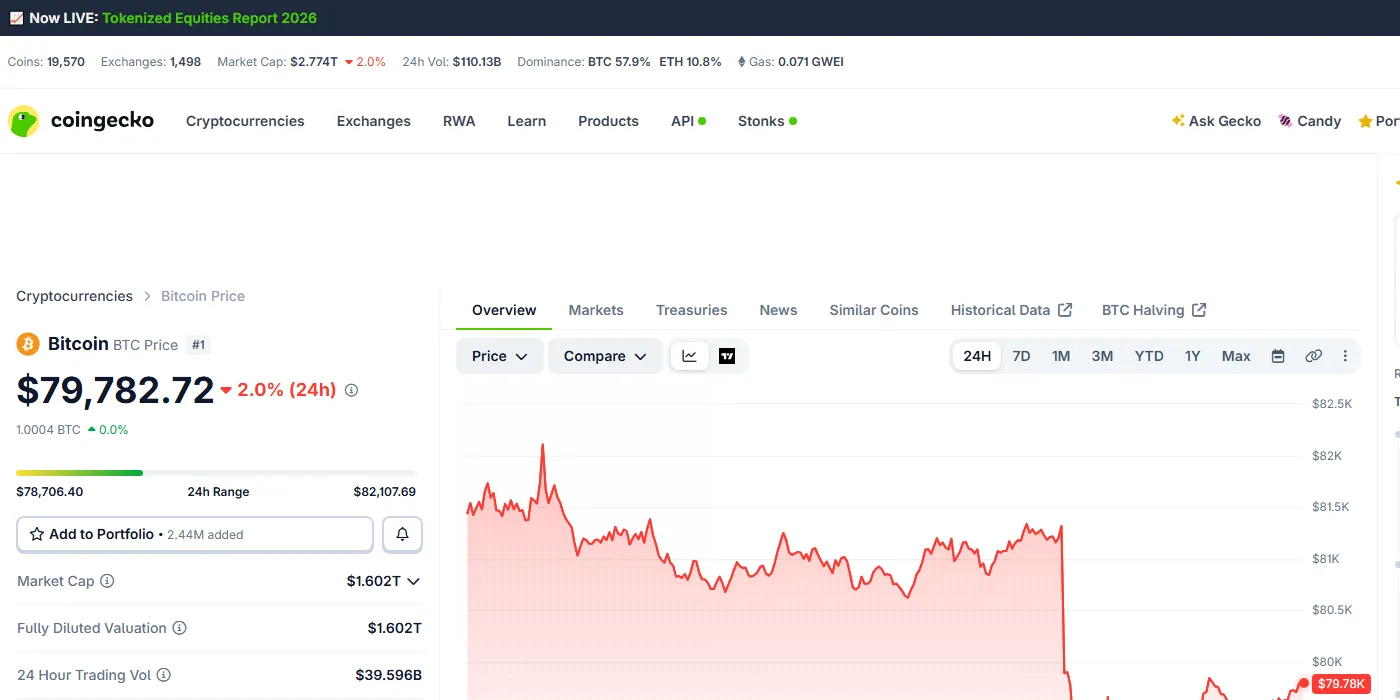This screenshot has height=700, width=1400.
Task: Click the $82,107.69 range high value
Action: click(x=384, y=492)
